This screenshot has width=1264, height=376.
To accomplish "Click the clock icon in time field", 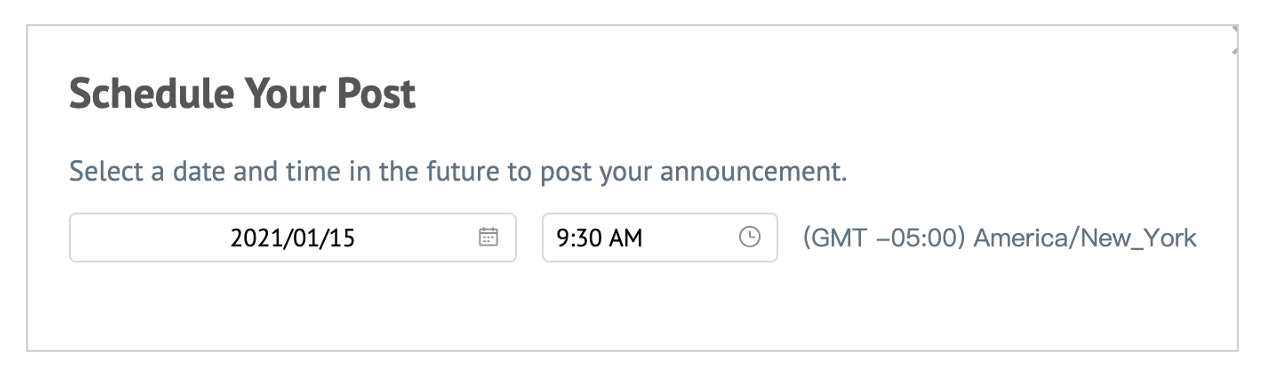I will click(749, 237).
